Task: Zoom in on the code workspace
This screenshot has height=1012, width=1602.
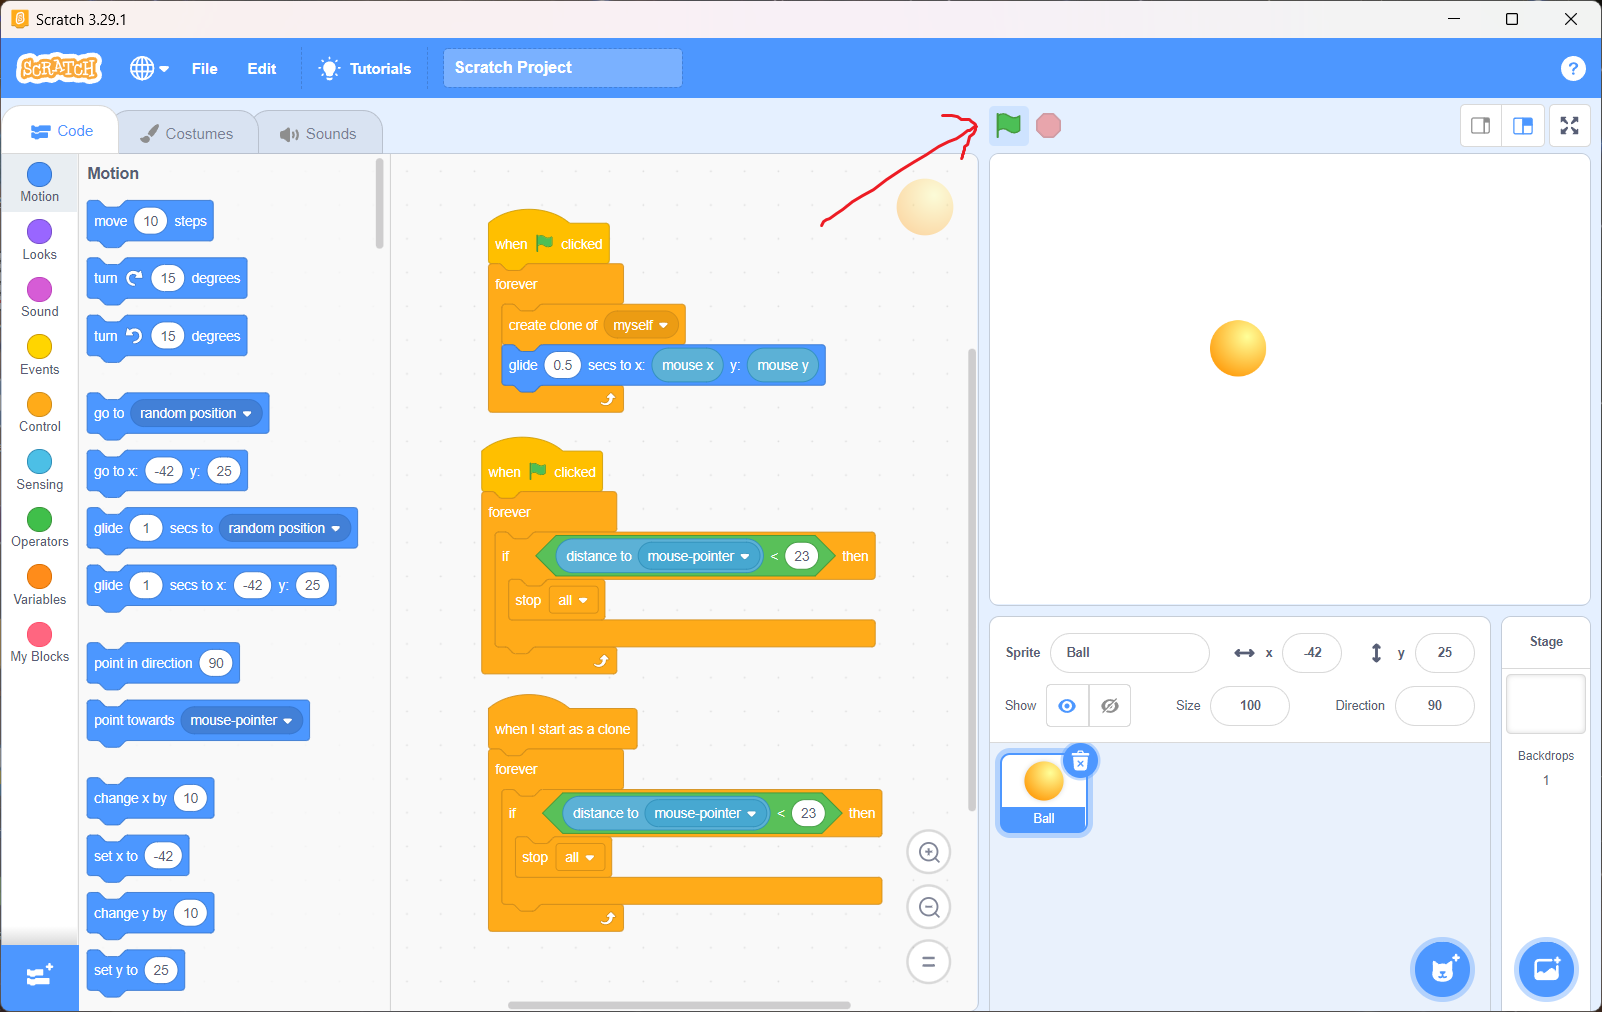Action: pos(928,853)
